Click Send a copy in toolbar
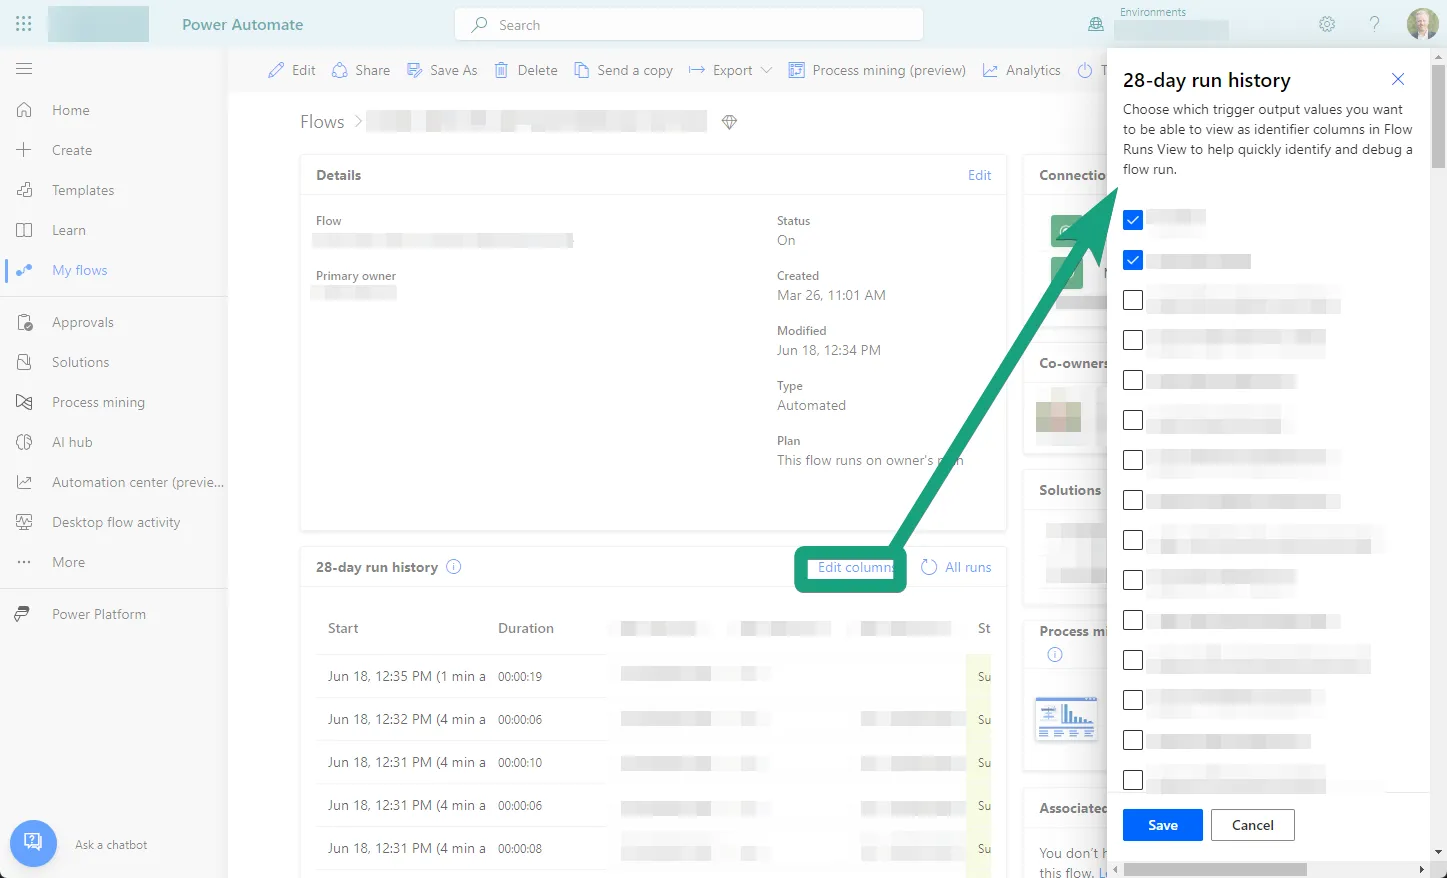Screen dimensions: 1447x878 click(x=623, y=70)
